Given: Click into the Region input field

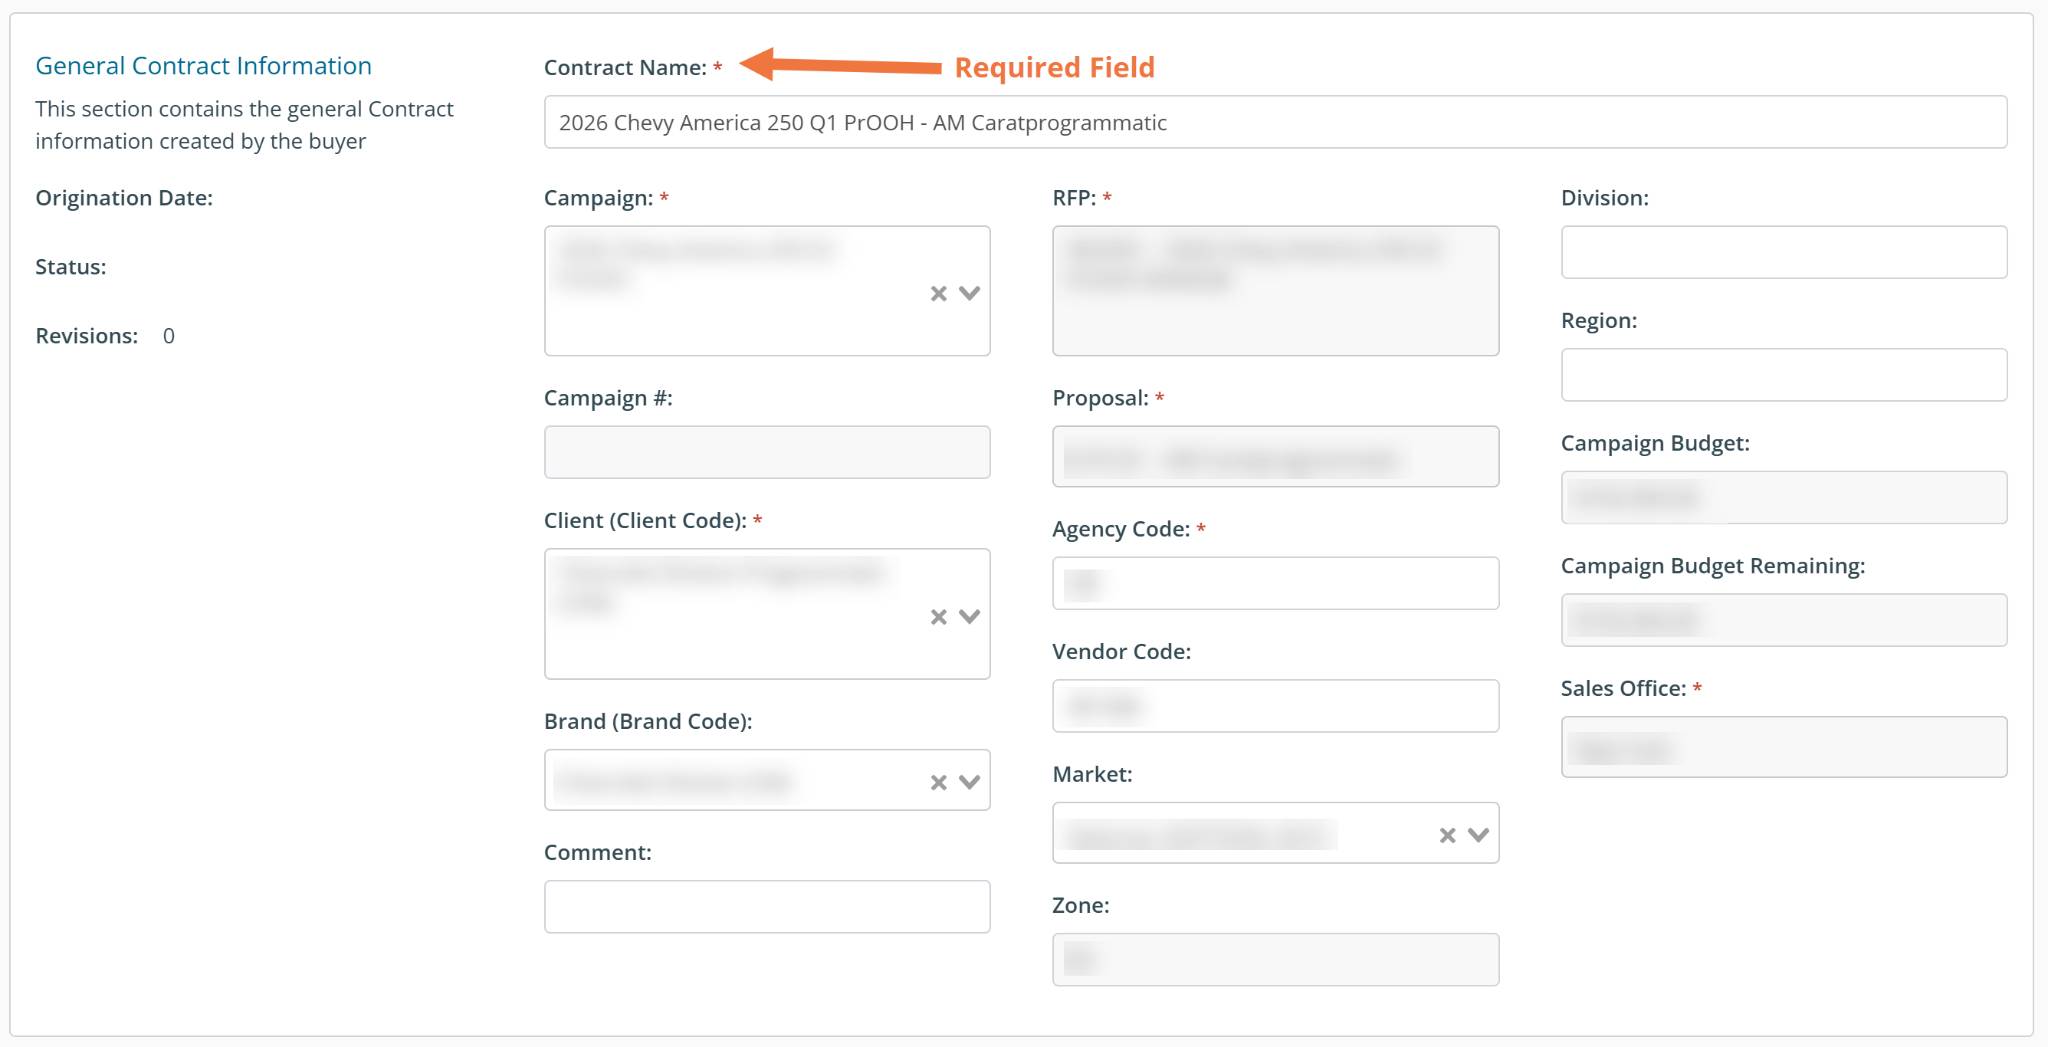Looking at the screenshot, I should point(1783,375).
